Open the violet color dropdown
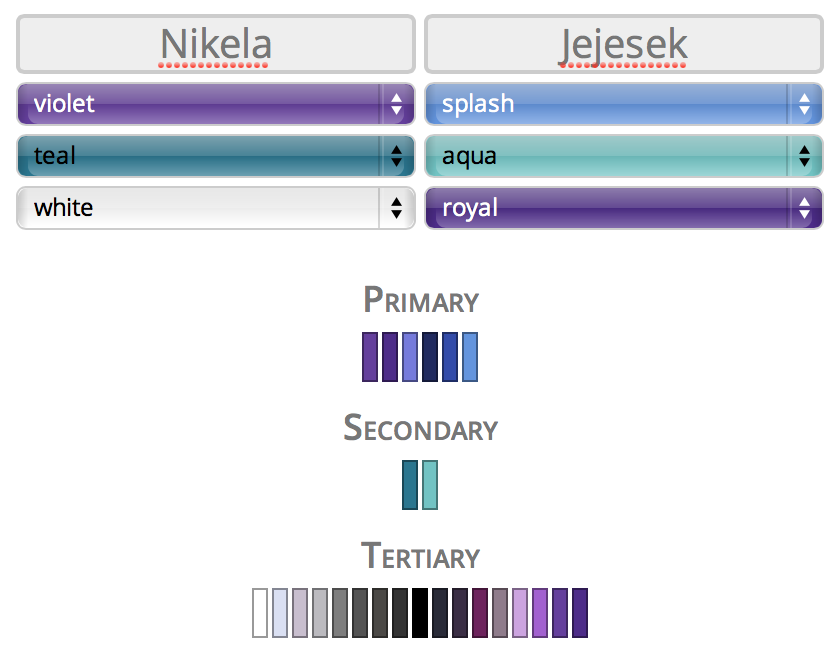This screenshot has height=650, width=838. tap(215, 104)
